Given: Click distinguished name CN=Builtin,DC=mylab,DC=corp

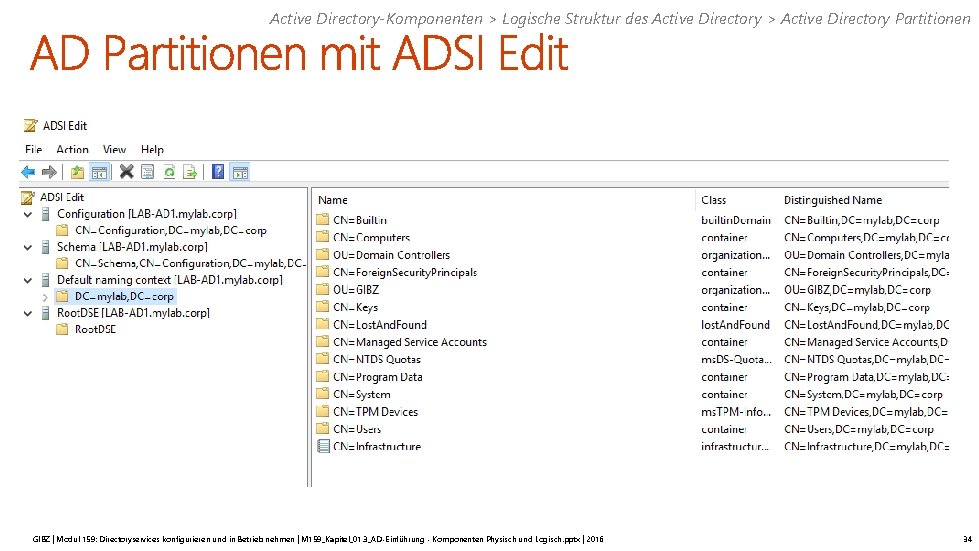Looking at the screenshot, I should tap(862, 220).
